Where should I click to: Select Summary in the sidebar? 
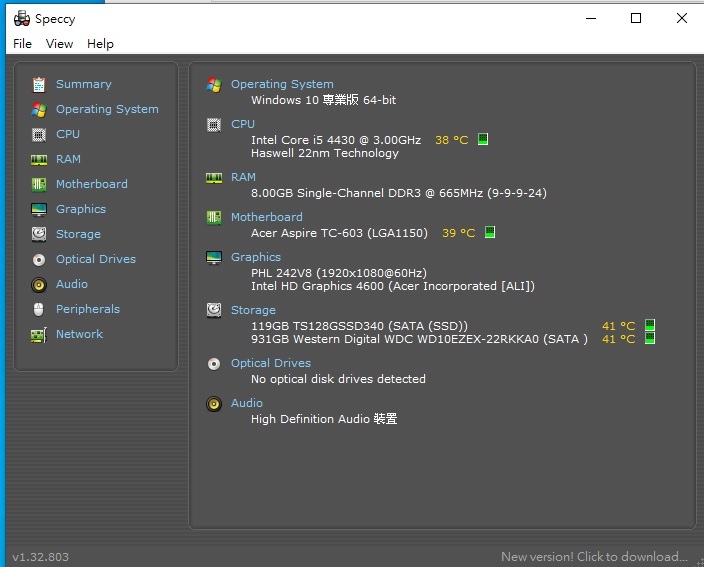point(84,84)
